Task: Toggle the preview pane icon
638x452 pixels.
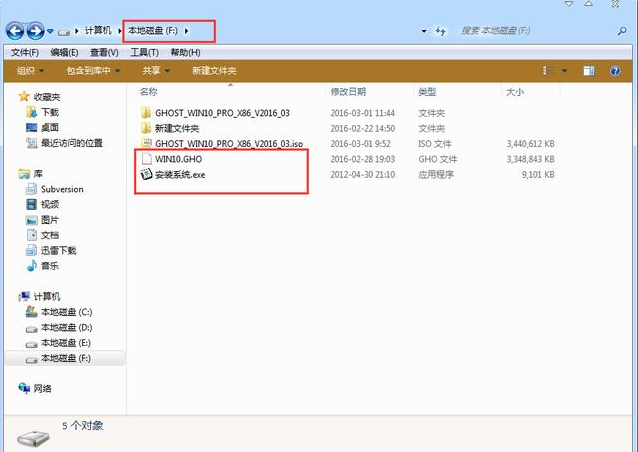Action: (x=588, y=71)
